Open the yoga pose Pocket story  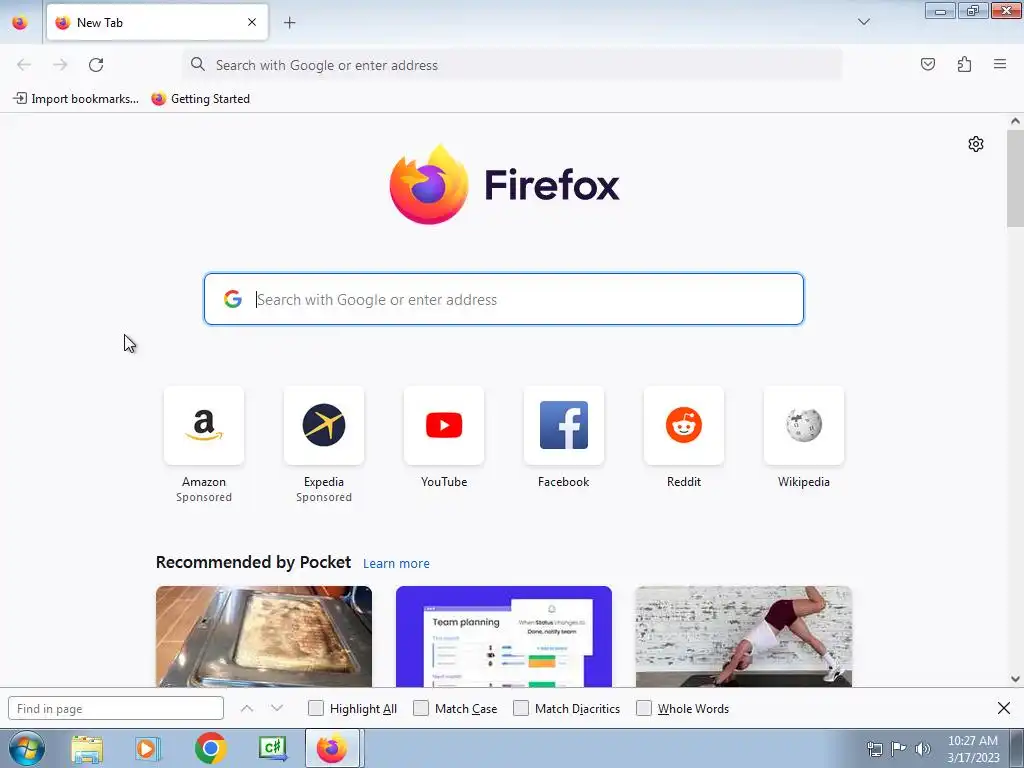pos(744,637)
